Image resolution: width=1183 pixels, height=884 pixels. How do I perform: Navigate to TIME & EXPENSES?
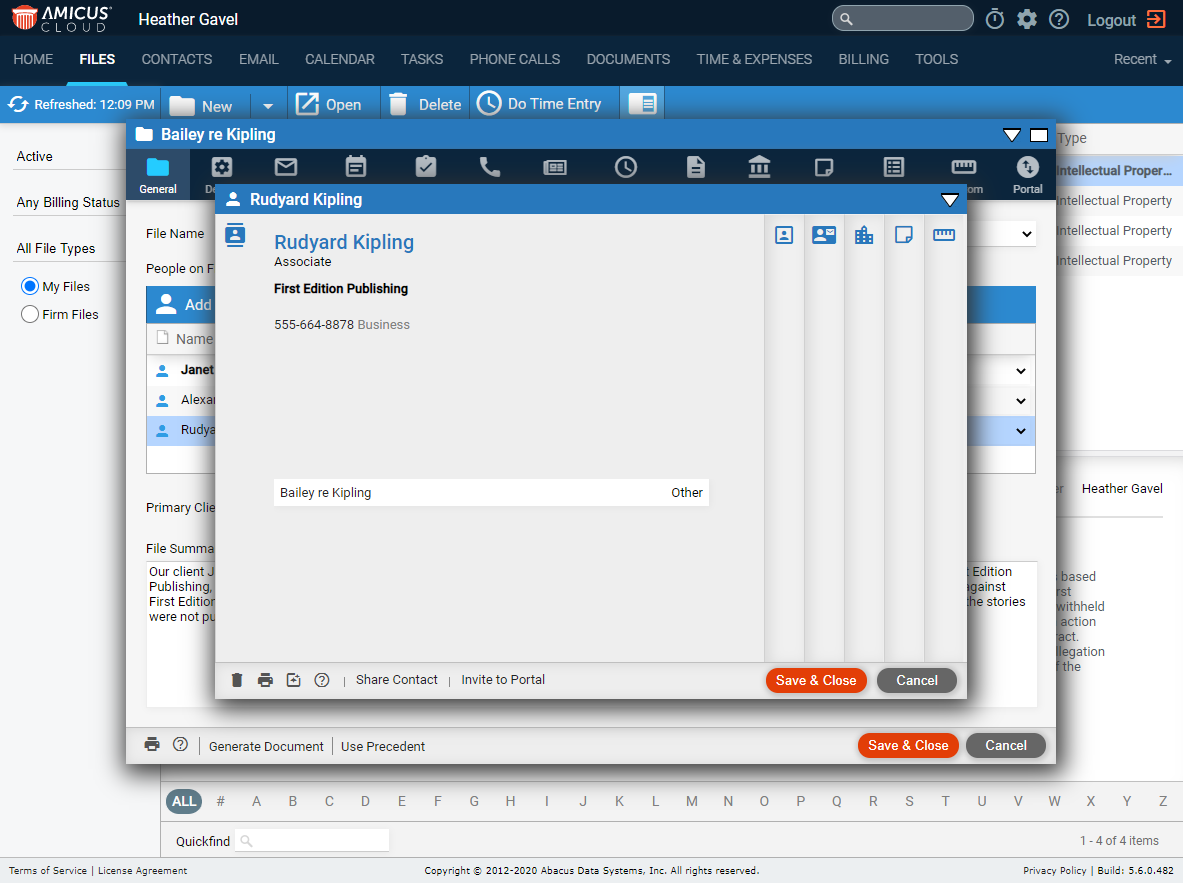[x=754, y=60]
